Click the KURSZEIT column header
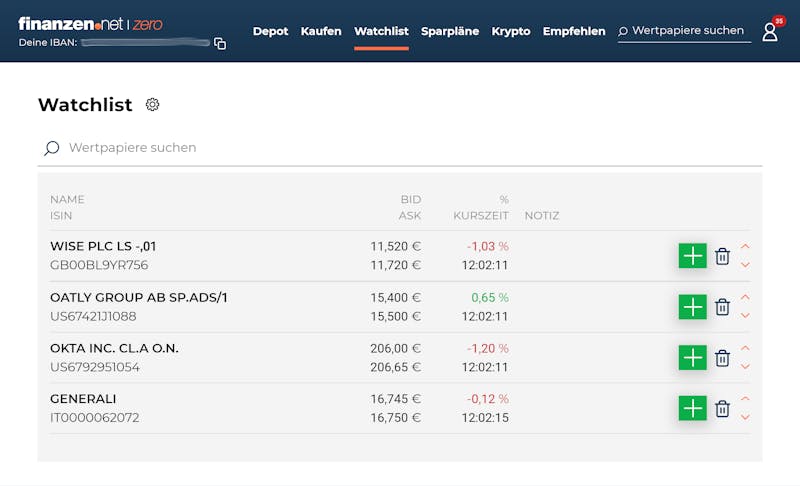 pos(481,216)
